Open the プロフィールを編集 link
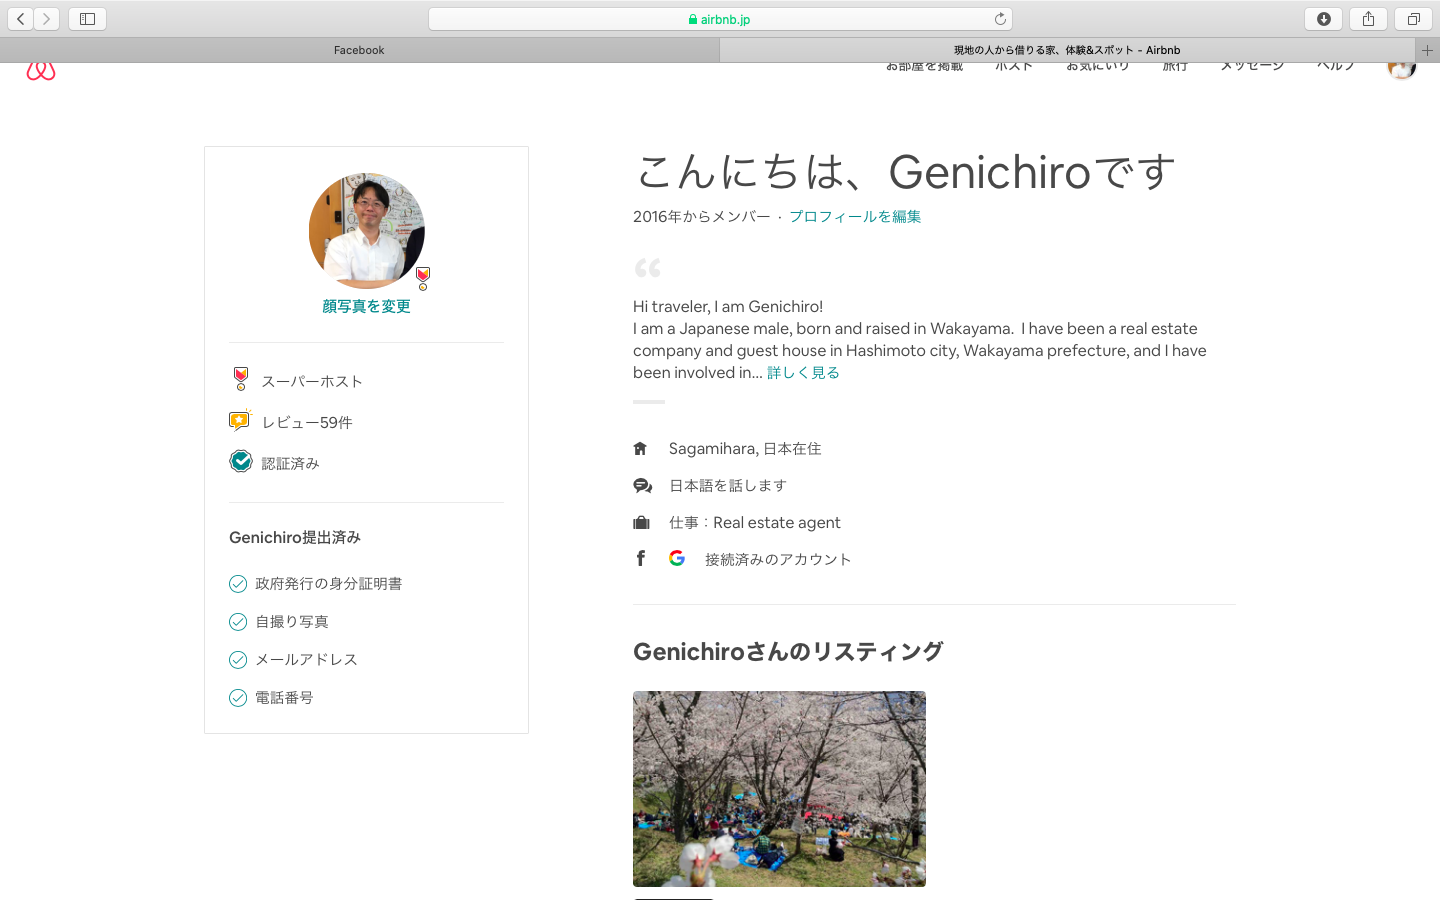The image size is (1440, 900). [x=854, y=216]
